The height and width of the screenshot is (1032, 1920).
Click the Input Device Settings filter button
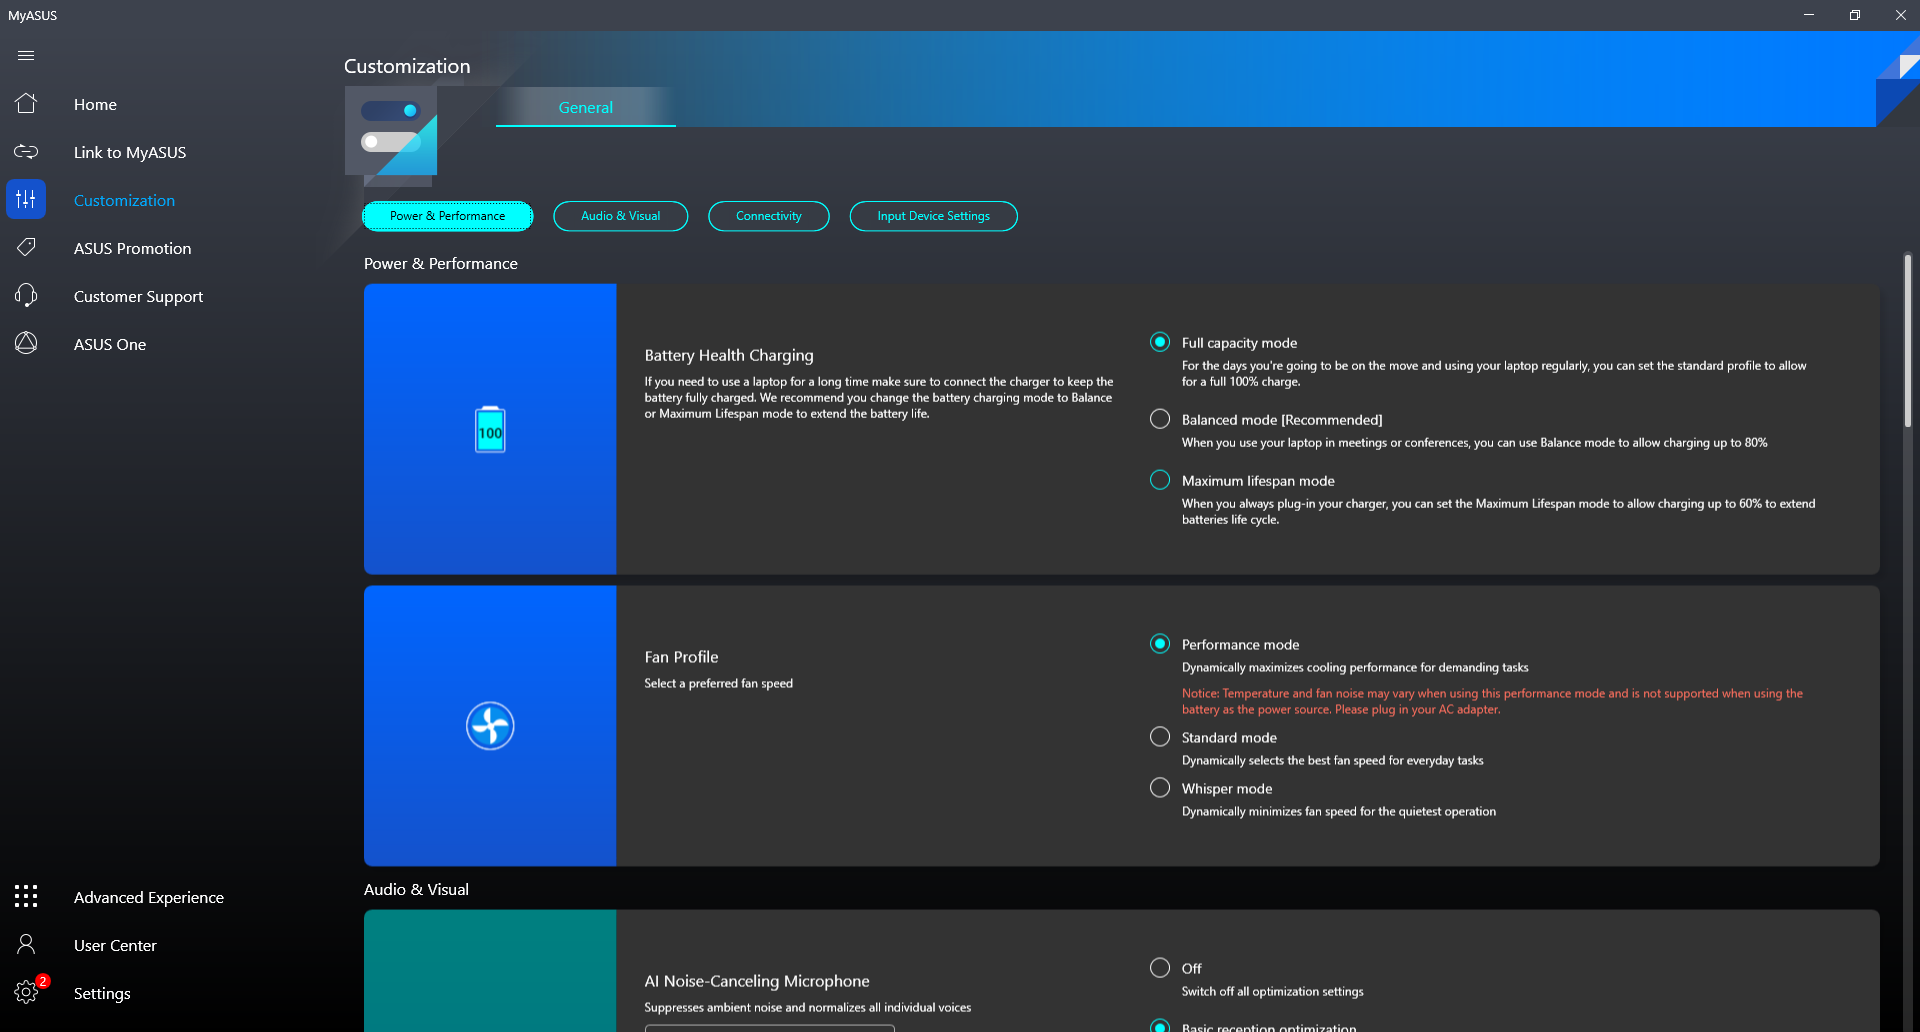[934, 216]
